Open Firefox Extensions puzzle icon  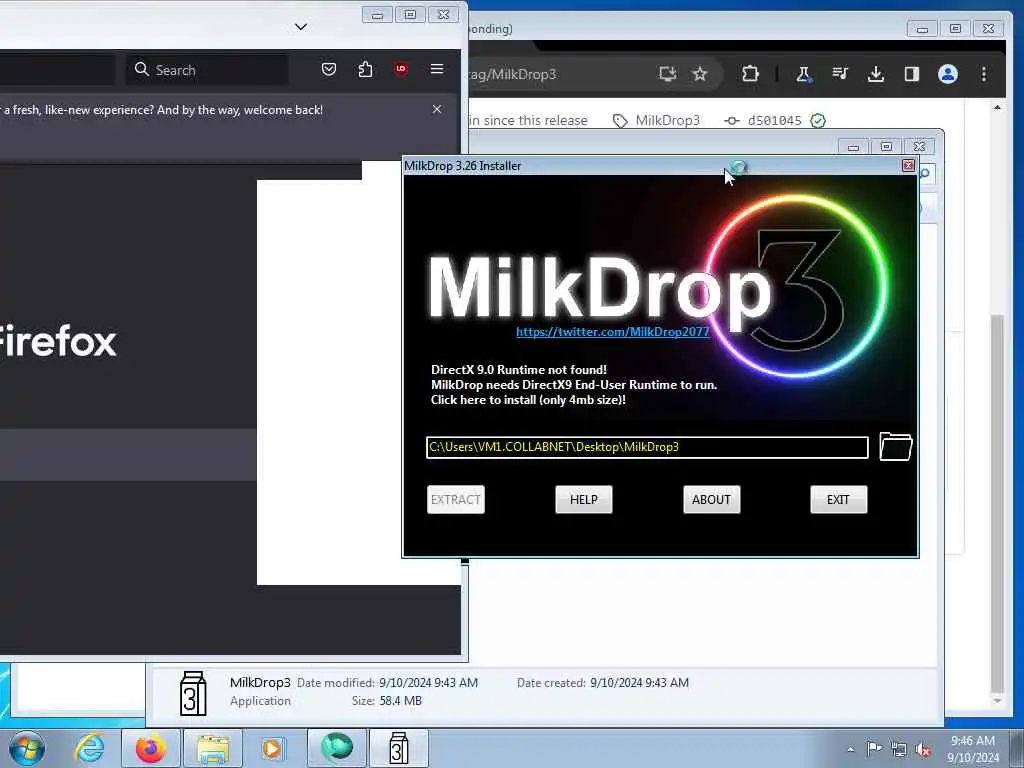coord(366,69)
